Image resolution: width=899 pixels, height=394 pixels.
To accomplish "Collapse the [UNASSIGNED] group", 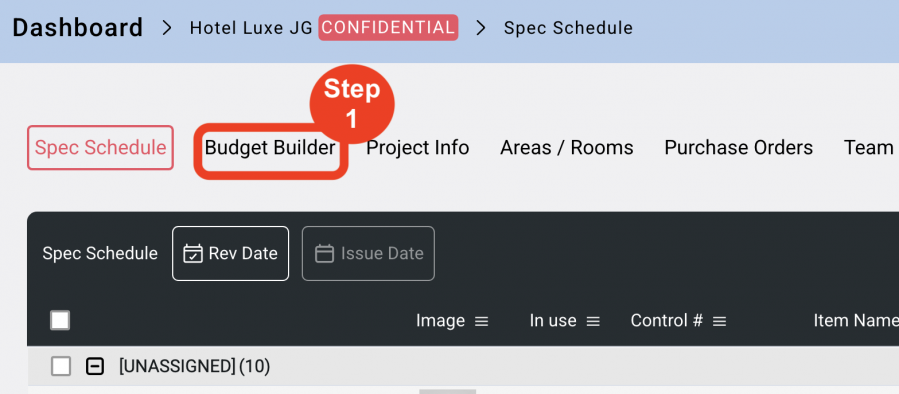I will tap(95, 366).
